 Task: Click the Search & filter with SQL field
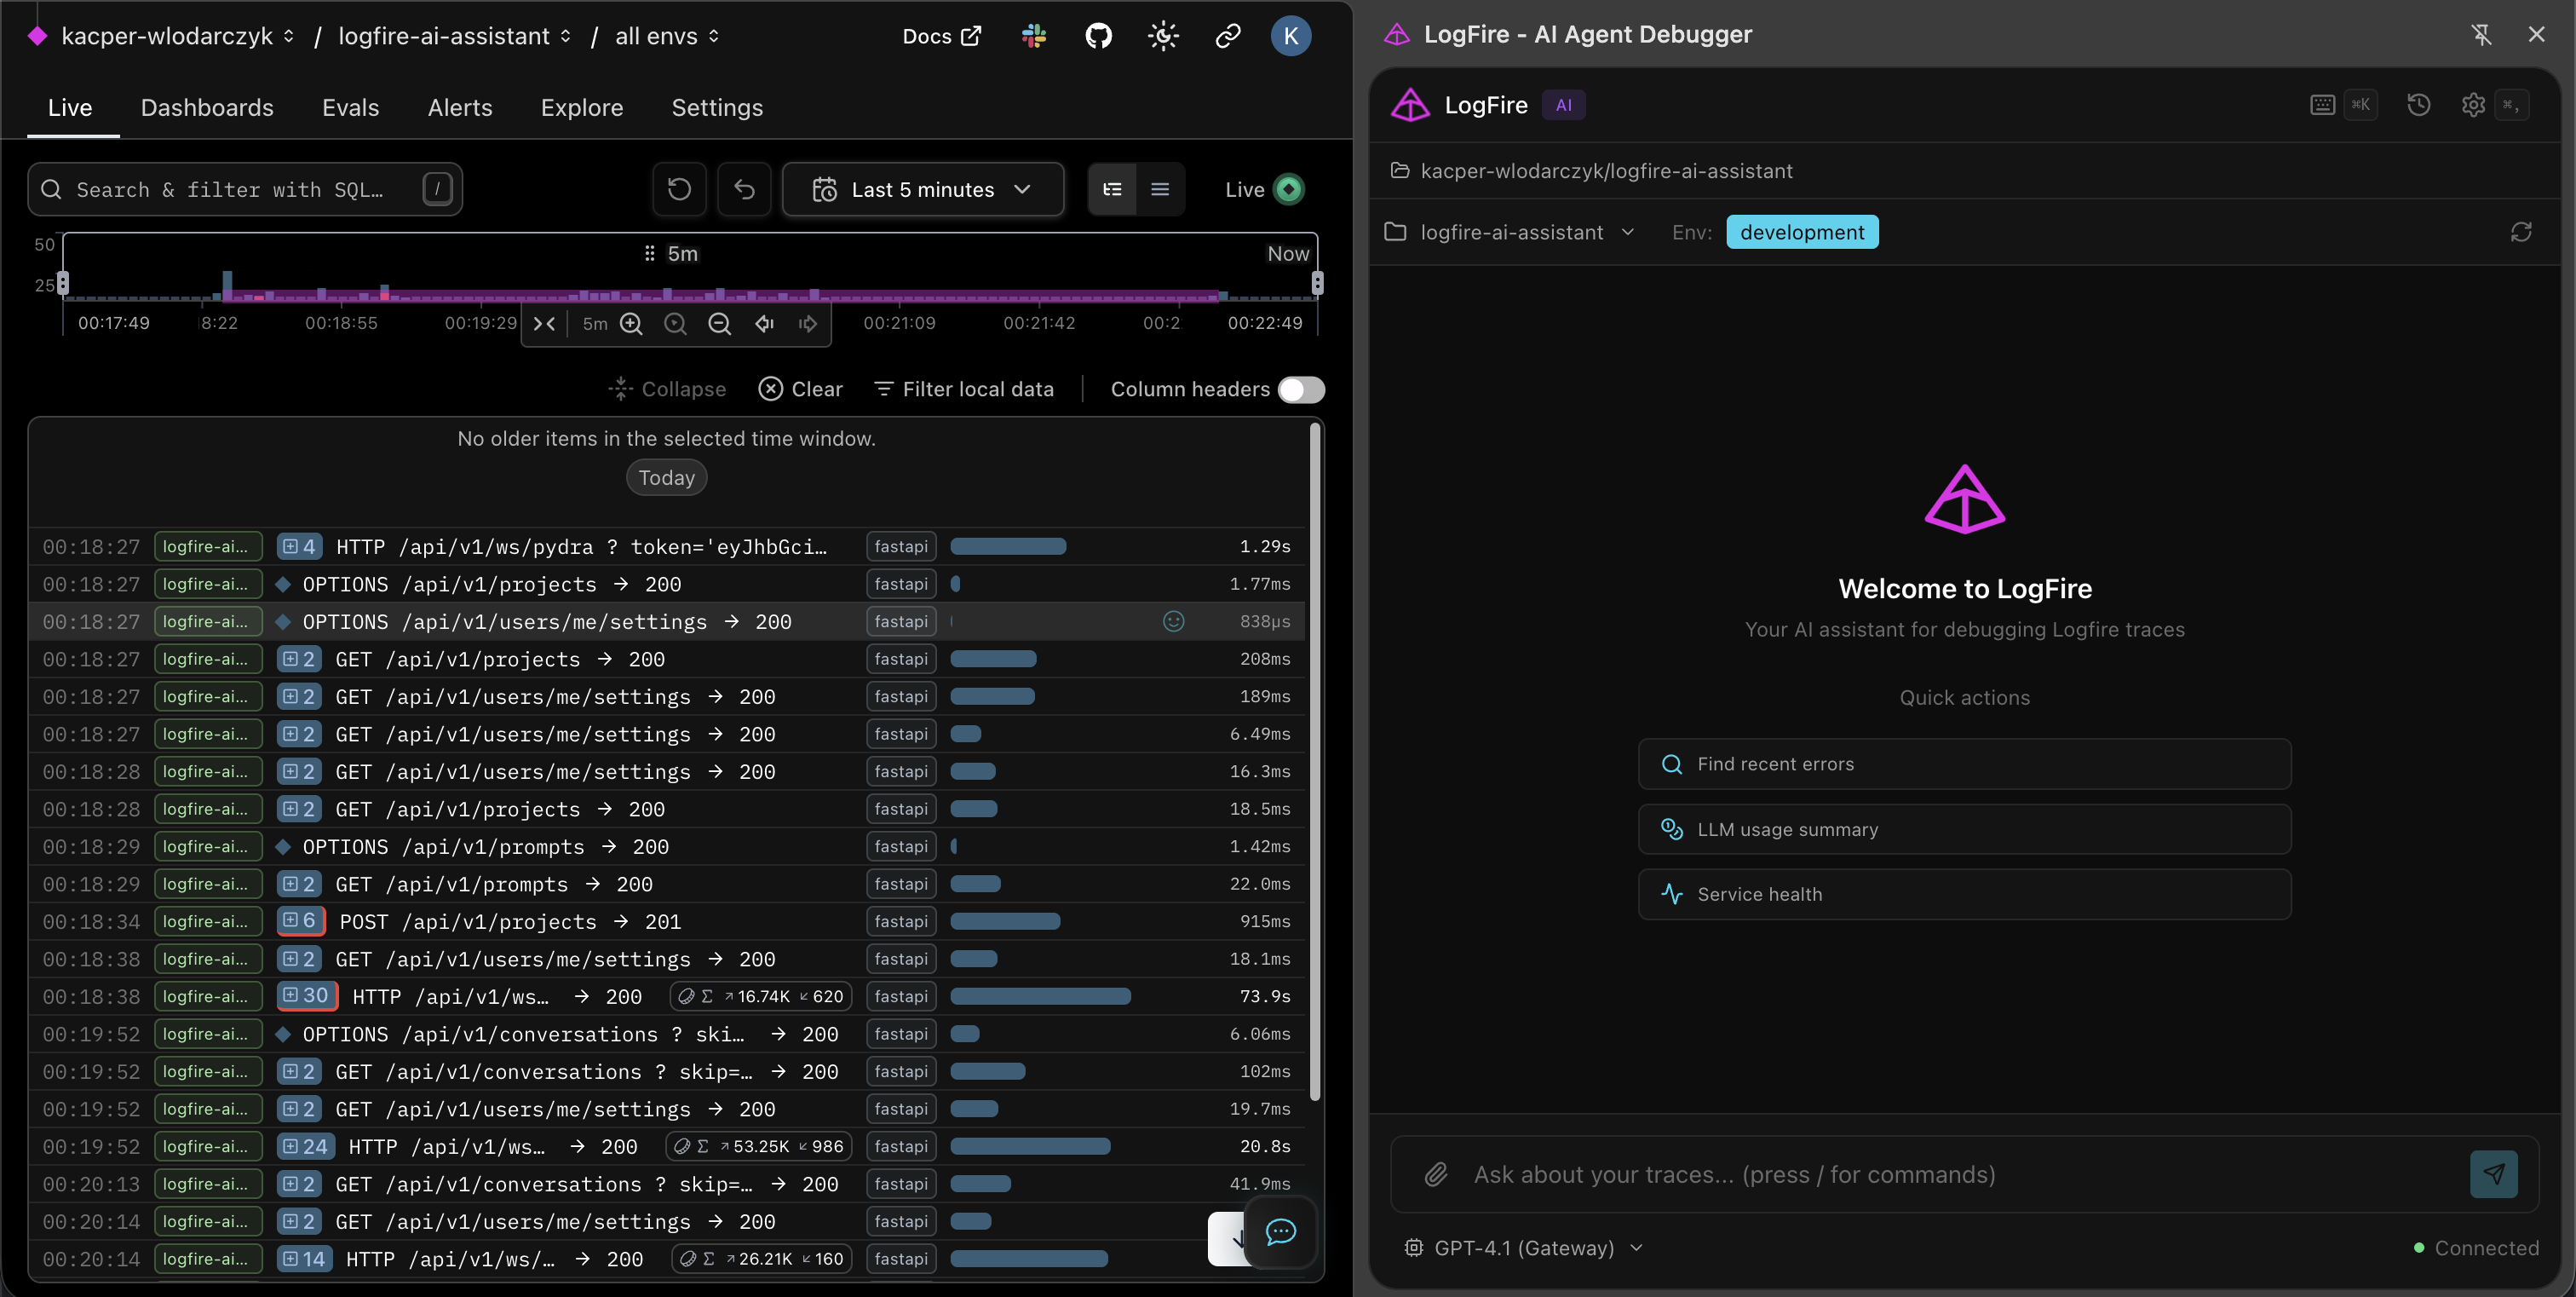click(245, 189)
